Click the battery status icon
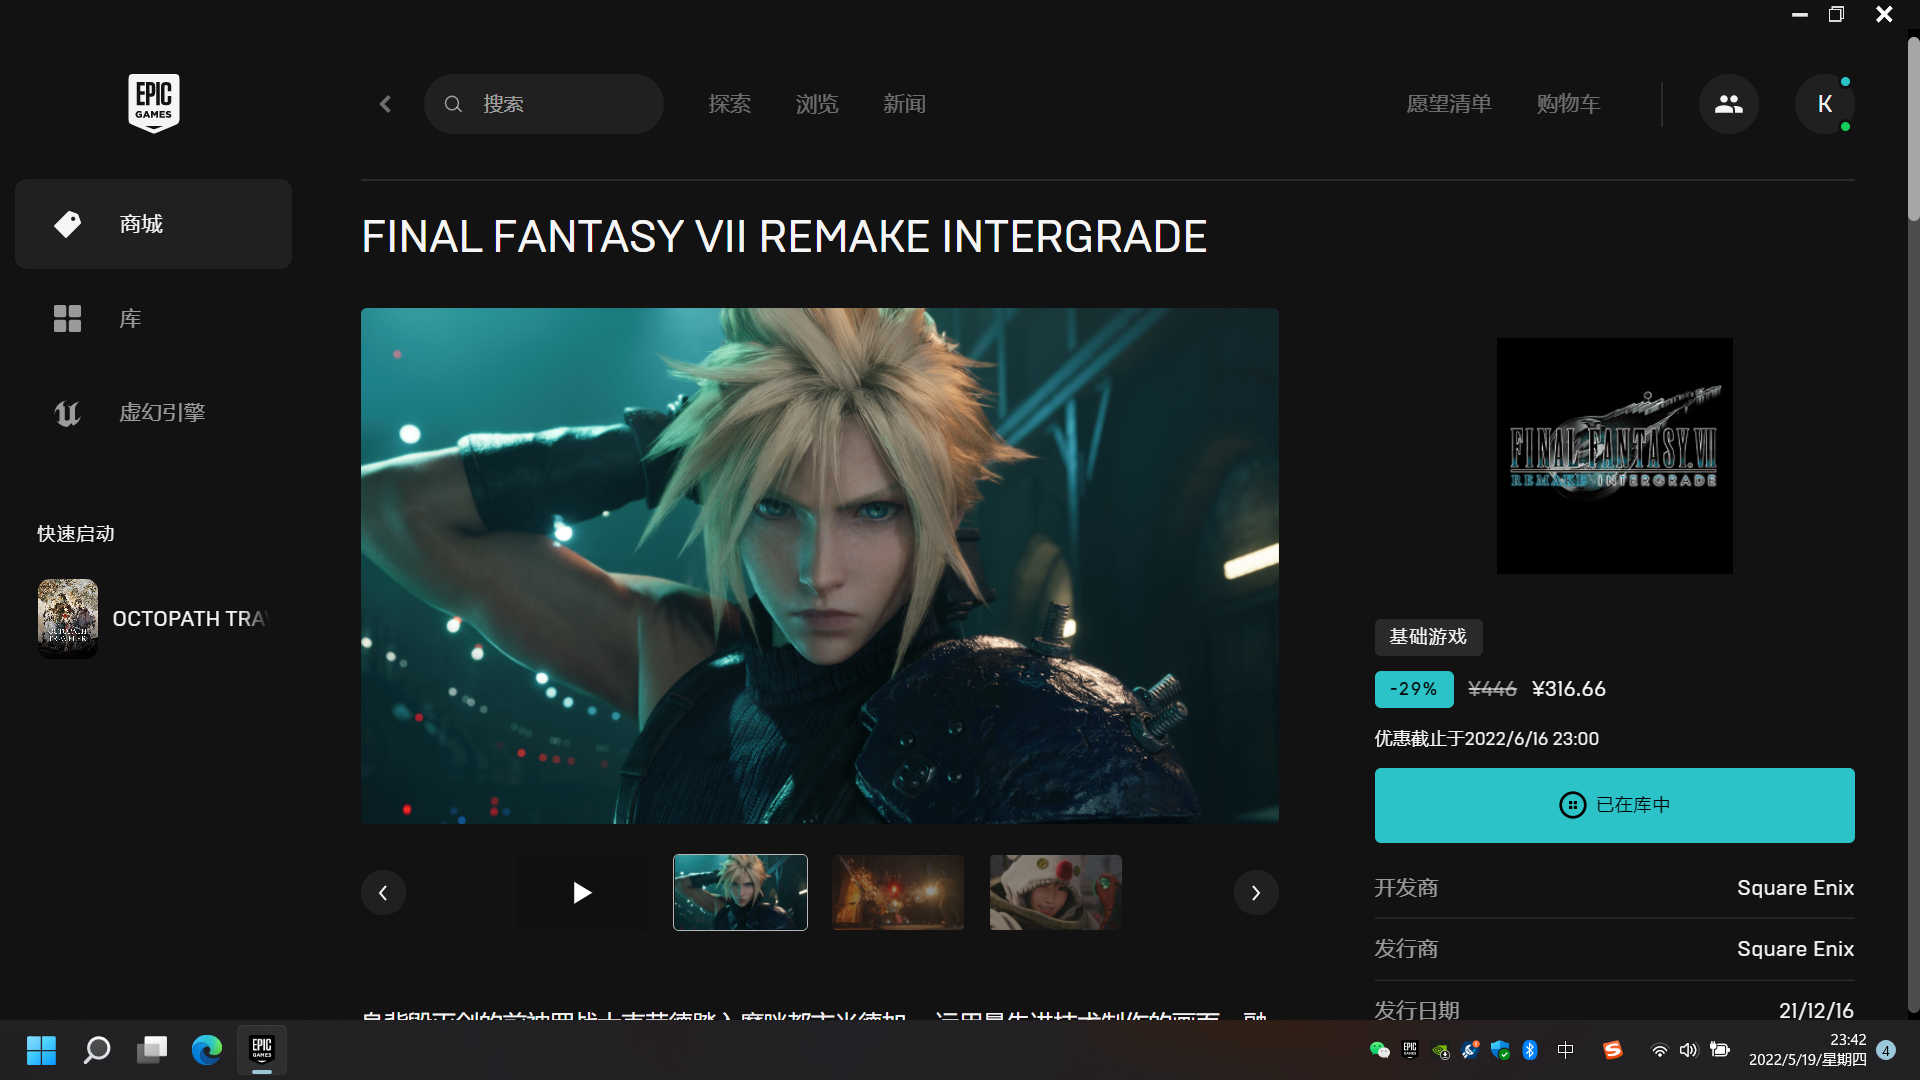This screenshot has width=1920, height=1080. point(1720,1050)
